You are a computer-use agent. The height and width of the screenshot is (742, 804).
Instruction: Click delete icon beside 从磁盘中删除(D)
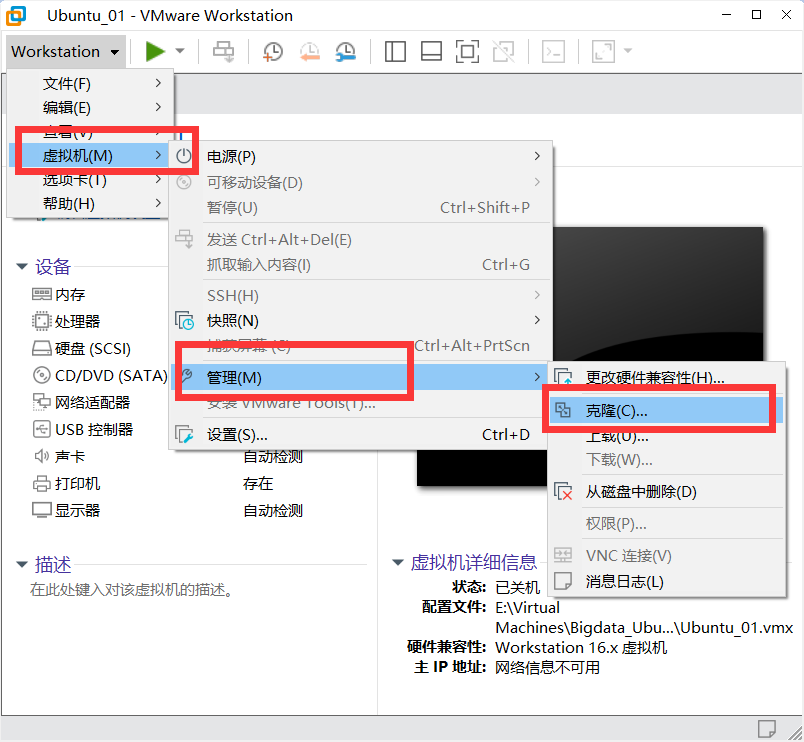click(563, 491)
